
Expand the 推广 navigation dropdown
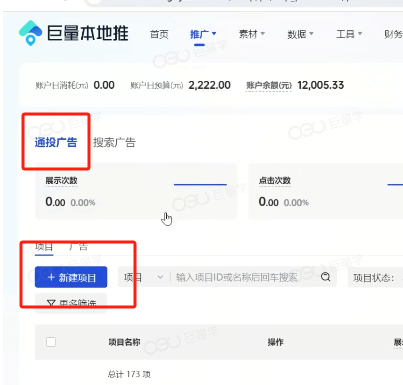[x=203, y=34]
